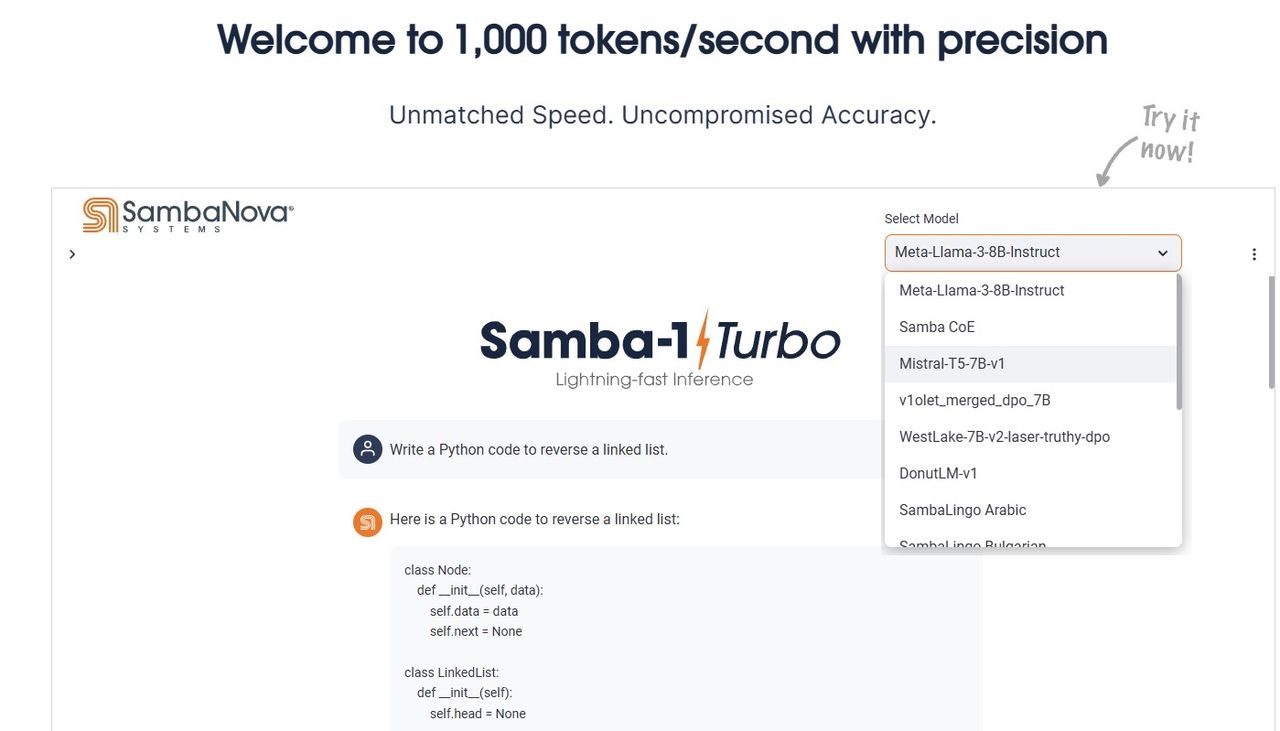1280x731 pixels.
Task: Click the page vertical scrollbar on the right
Action: coord(1271,333)
